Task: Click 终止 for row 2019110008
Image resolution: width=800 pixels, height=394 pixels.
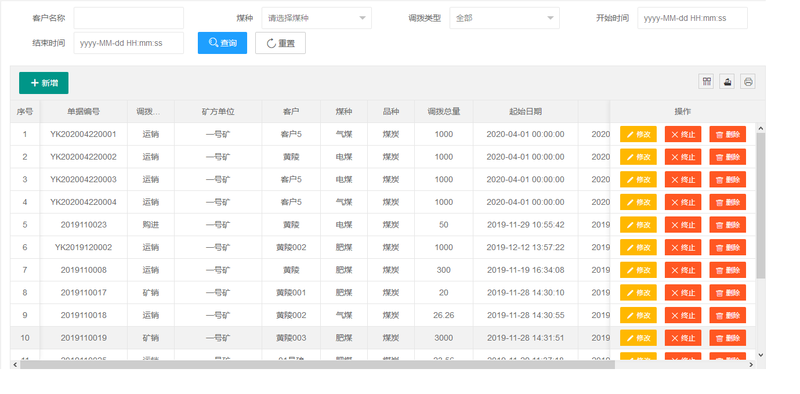Action: (x=683, y=270)
